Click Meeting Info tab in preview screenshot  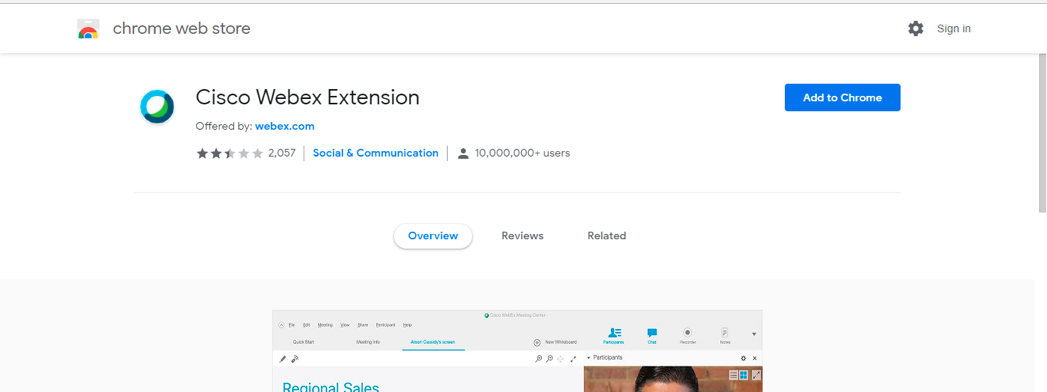[x=368, y=342]
